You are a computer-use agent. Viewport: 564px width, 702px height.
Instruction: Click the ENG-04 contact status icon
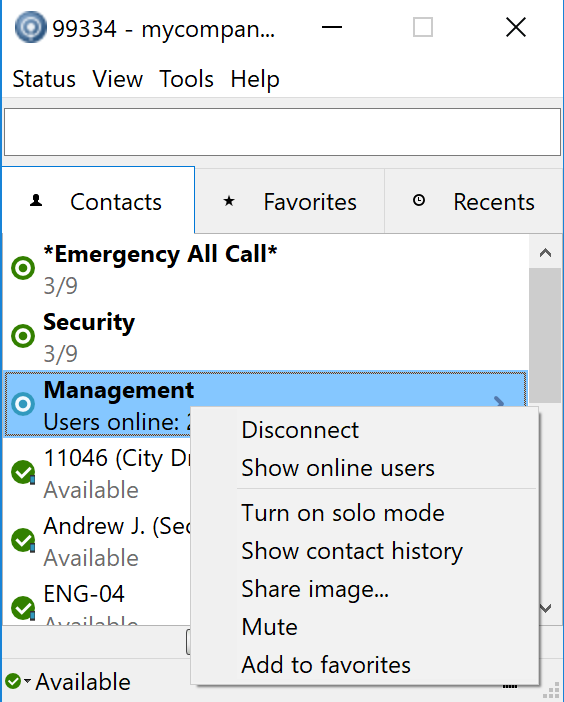tap(23, 608)
